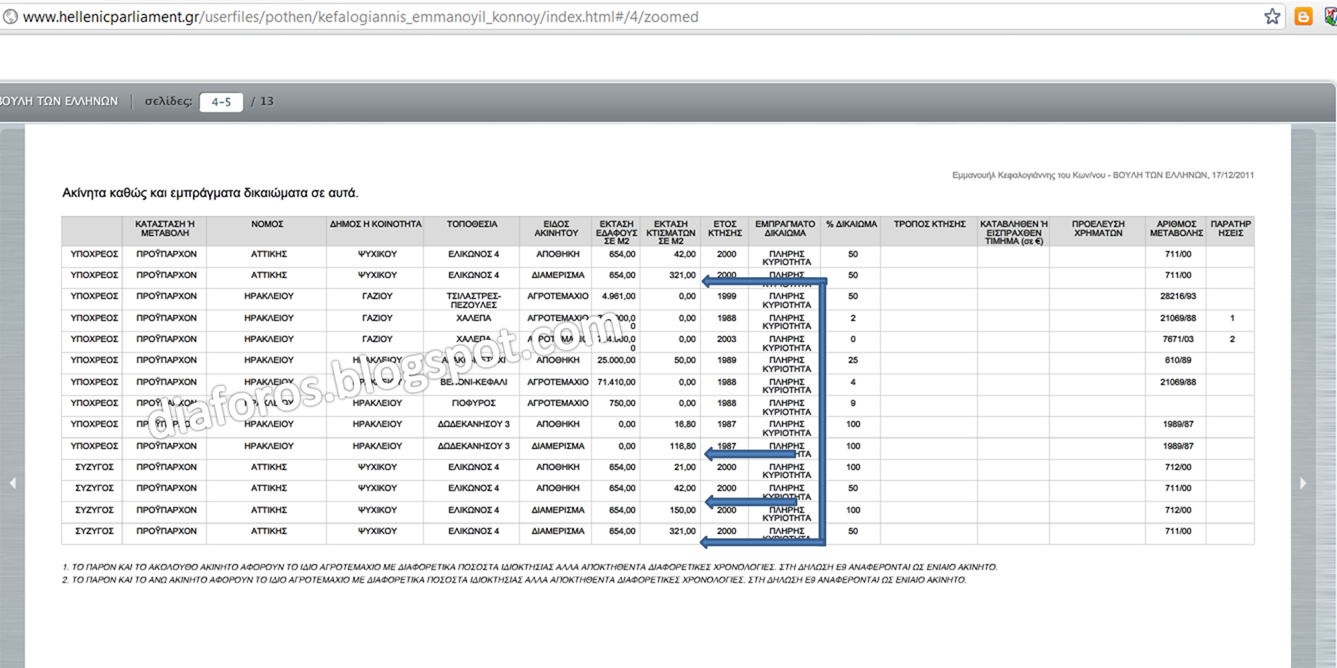Click the ΑΡΙΘΜΟΣ ΜΕΤΑΒΟΛΗΣ column header
The image size is (1337, 668).
click(1176, 229)
